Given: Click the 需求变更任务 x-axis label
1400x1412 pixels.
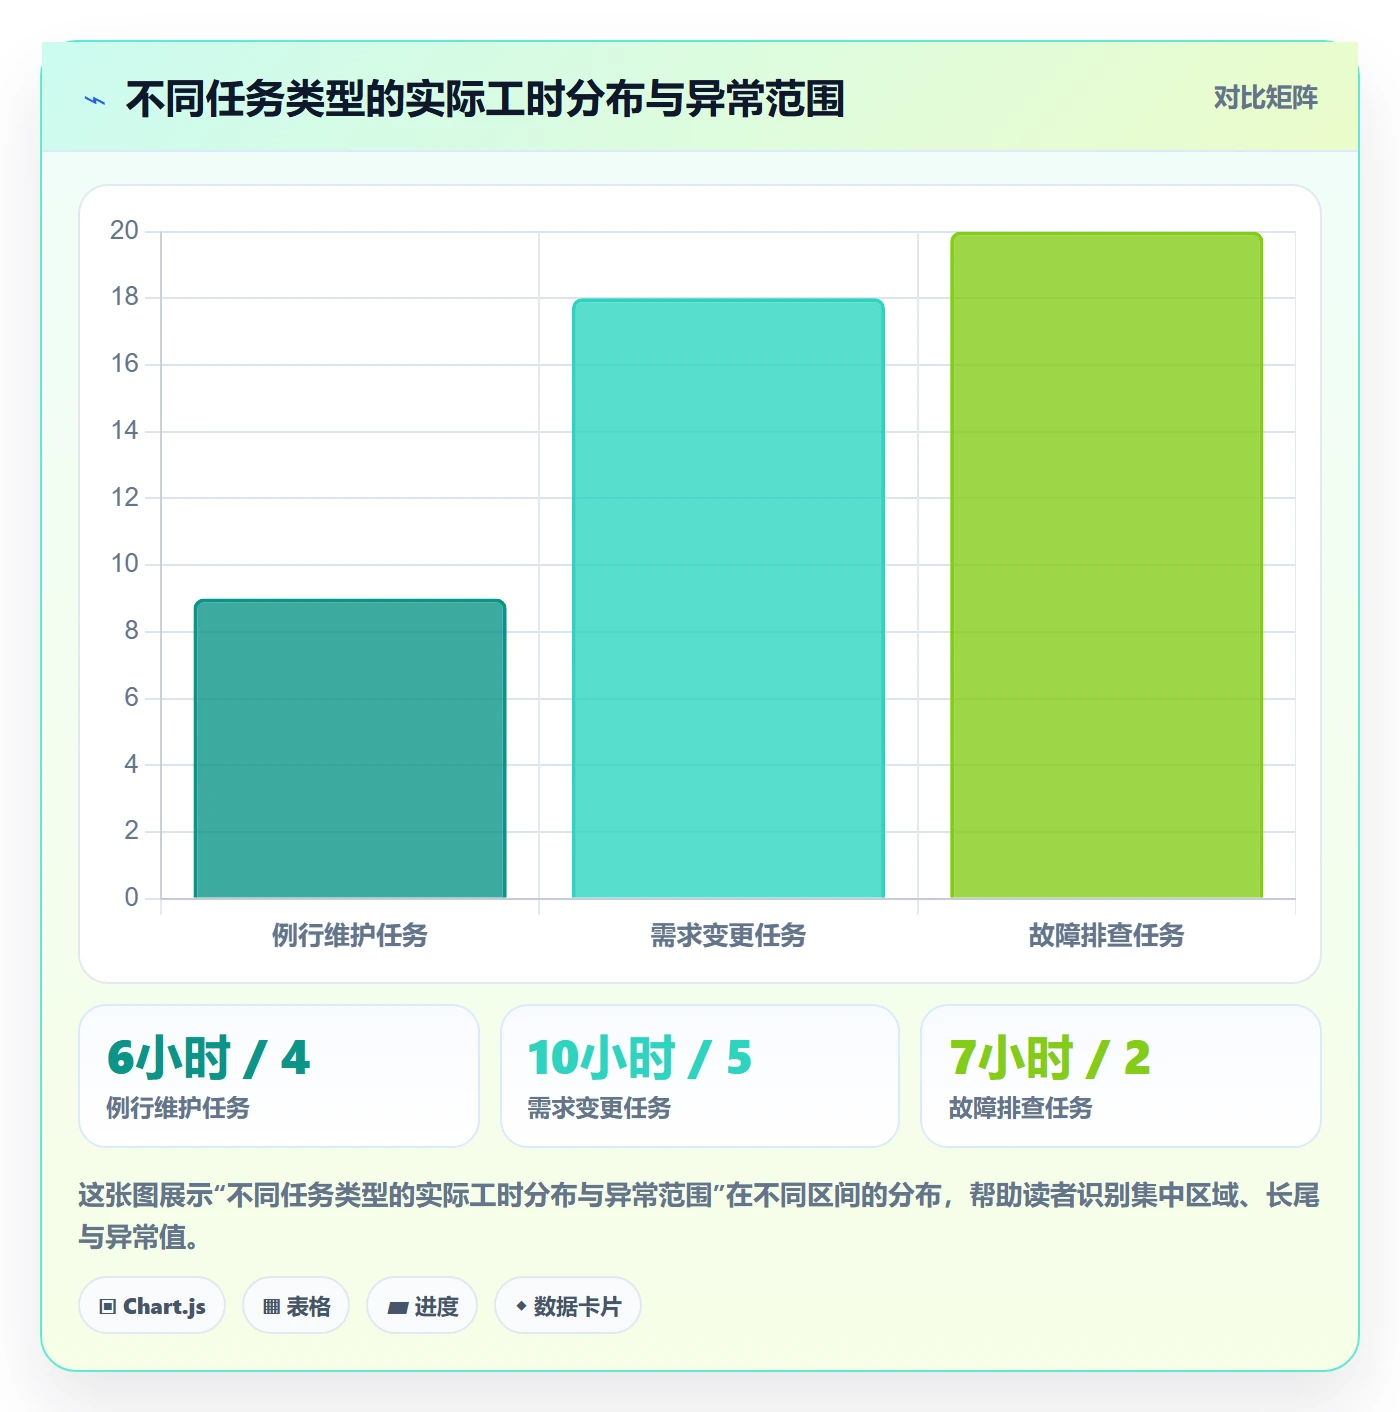Looking at the screenshot, I should 728,935.
